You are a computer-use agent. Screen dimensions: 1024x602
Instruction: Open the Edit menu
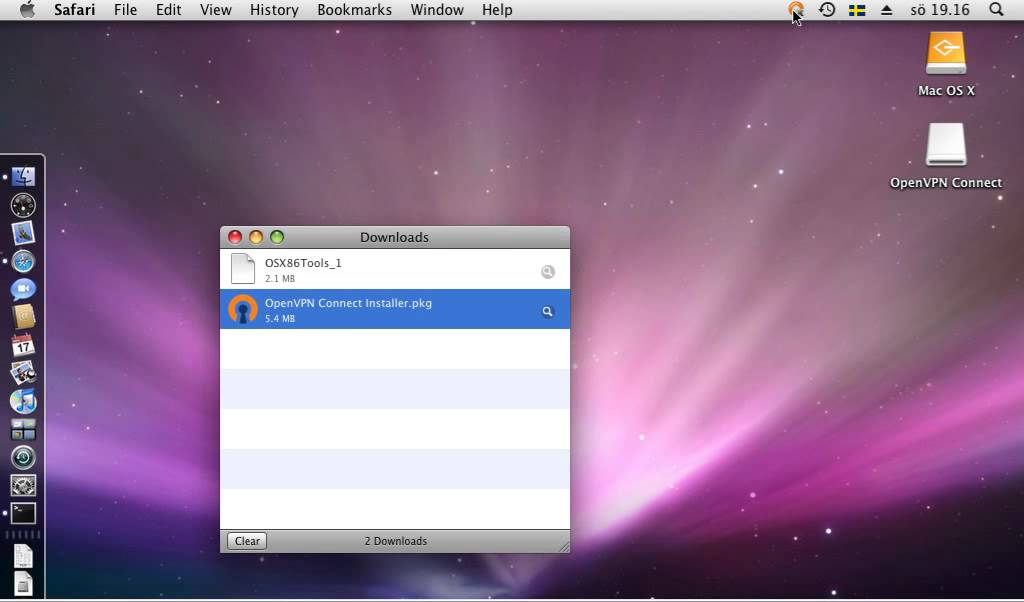tap(168, 10)
